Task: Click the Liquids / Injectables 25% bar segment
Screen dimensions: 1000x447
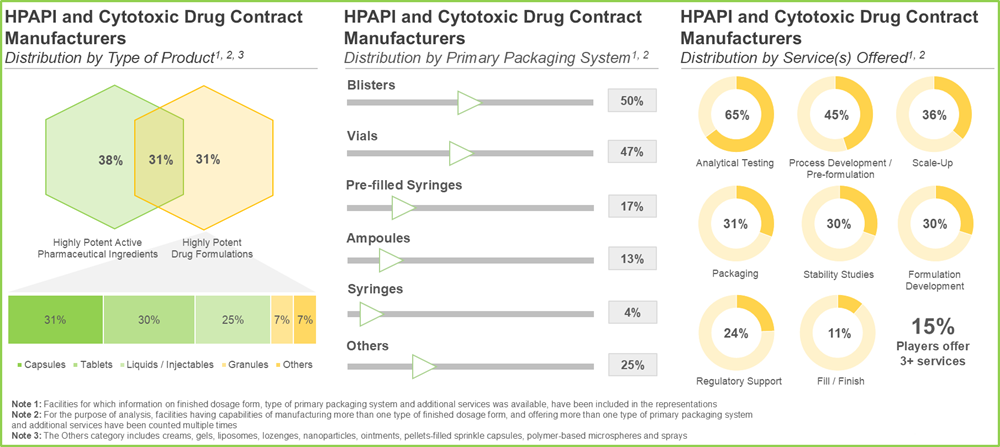Action: (x=232, y=320)
